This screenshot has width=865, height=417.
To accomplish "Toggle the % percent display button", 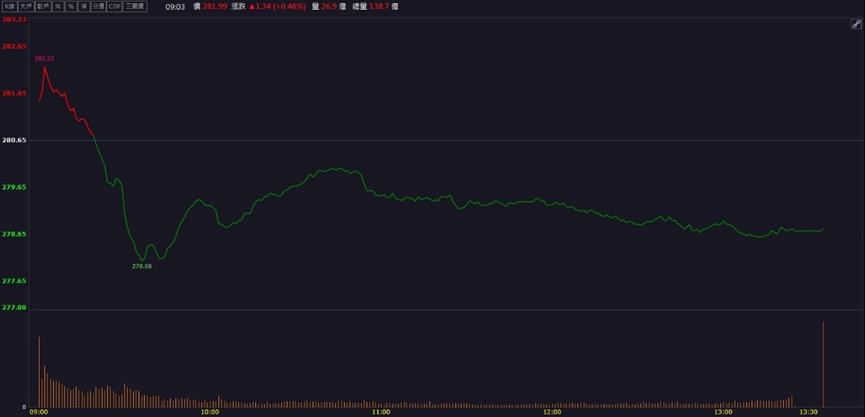I will [71, 7].
